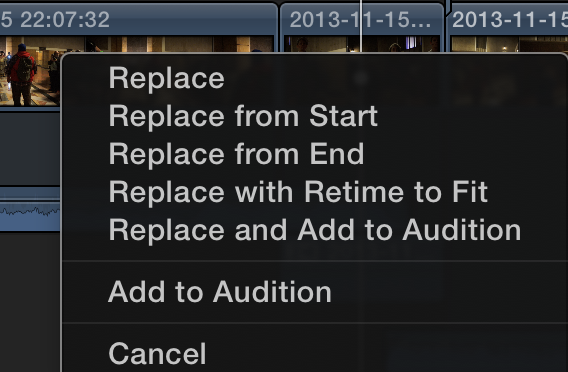Click the Add to Audition entry
The image size is (568, 372).
[x=220, y=292]
